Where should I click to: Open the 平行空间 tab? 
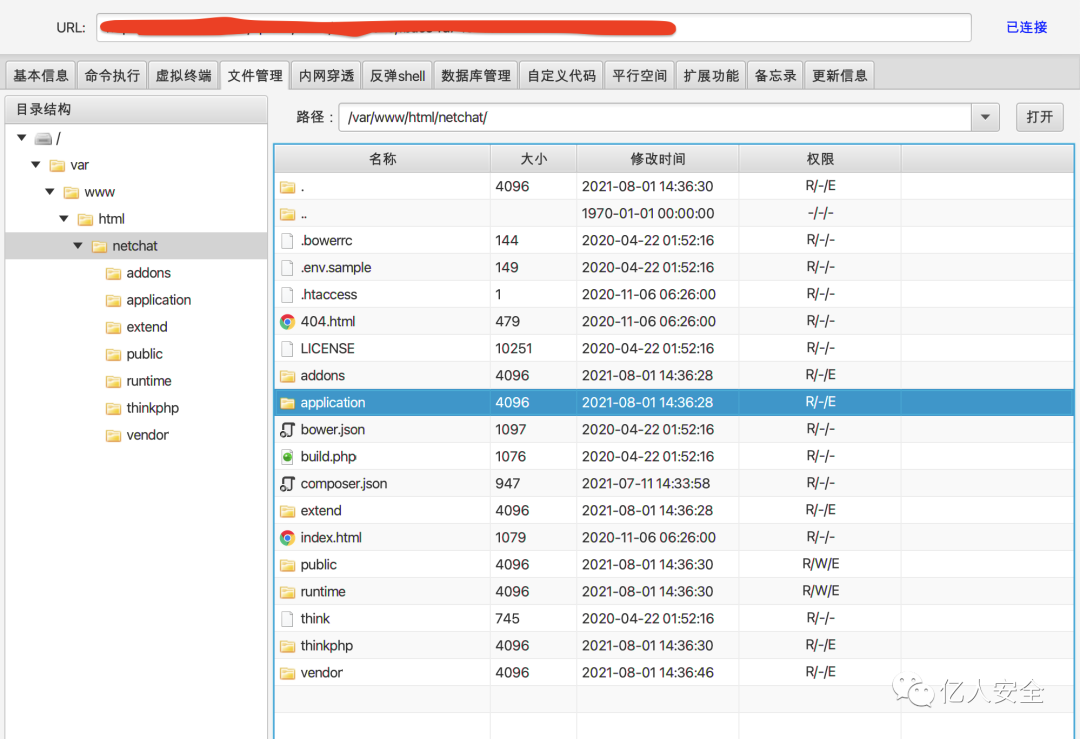point(640,76)
